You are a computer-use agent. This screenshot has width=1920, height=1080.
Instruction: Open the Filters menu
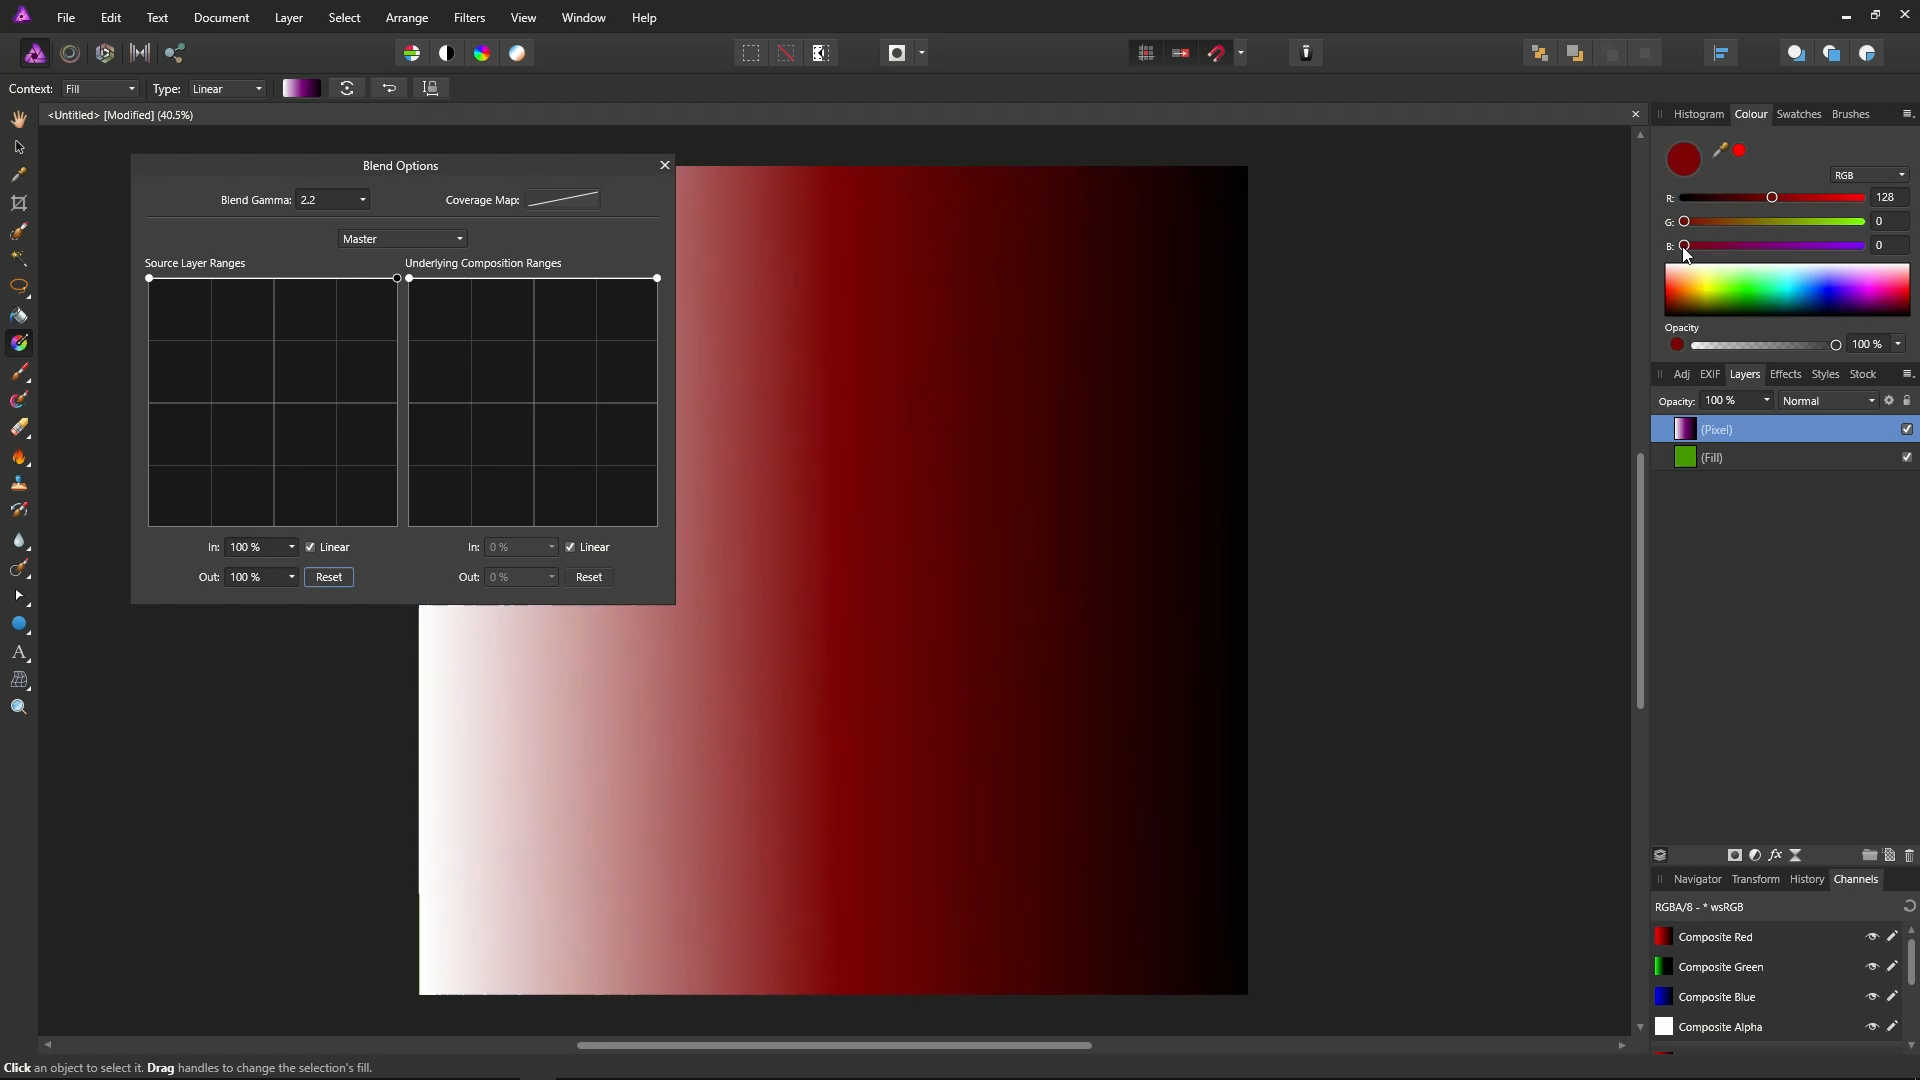(469, 18)
